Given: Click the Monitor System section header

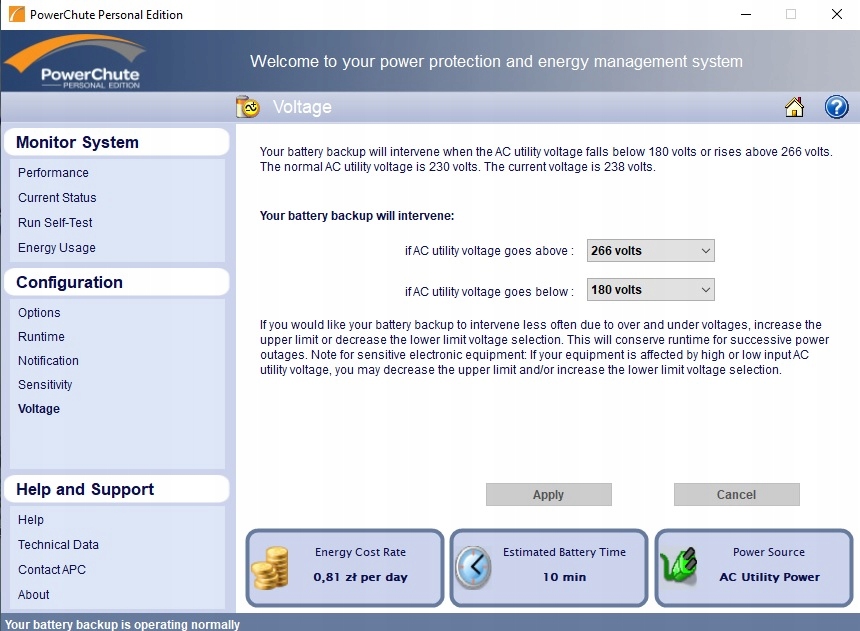Looking at the screenshot, I should click(117, 142).
